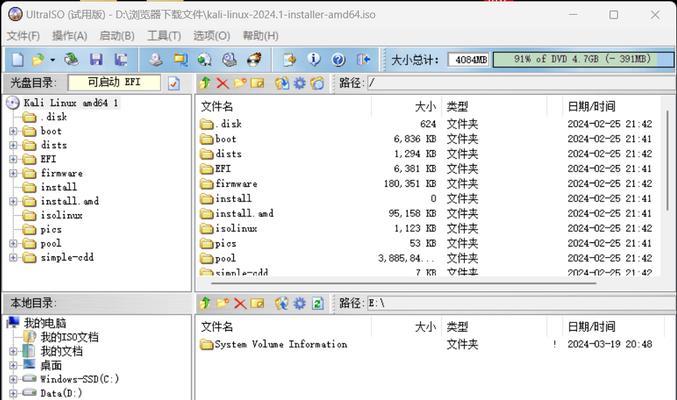
Task: Click the extract icon in the image pane toolbar
Action: click(282, 83)
